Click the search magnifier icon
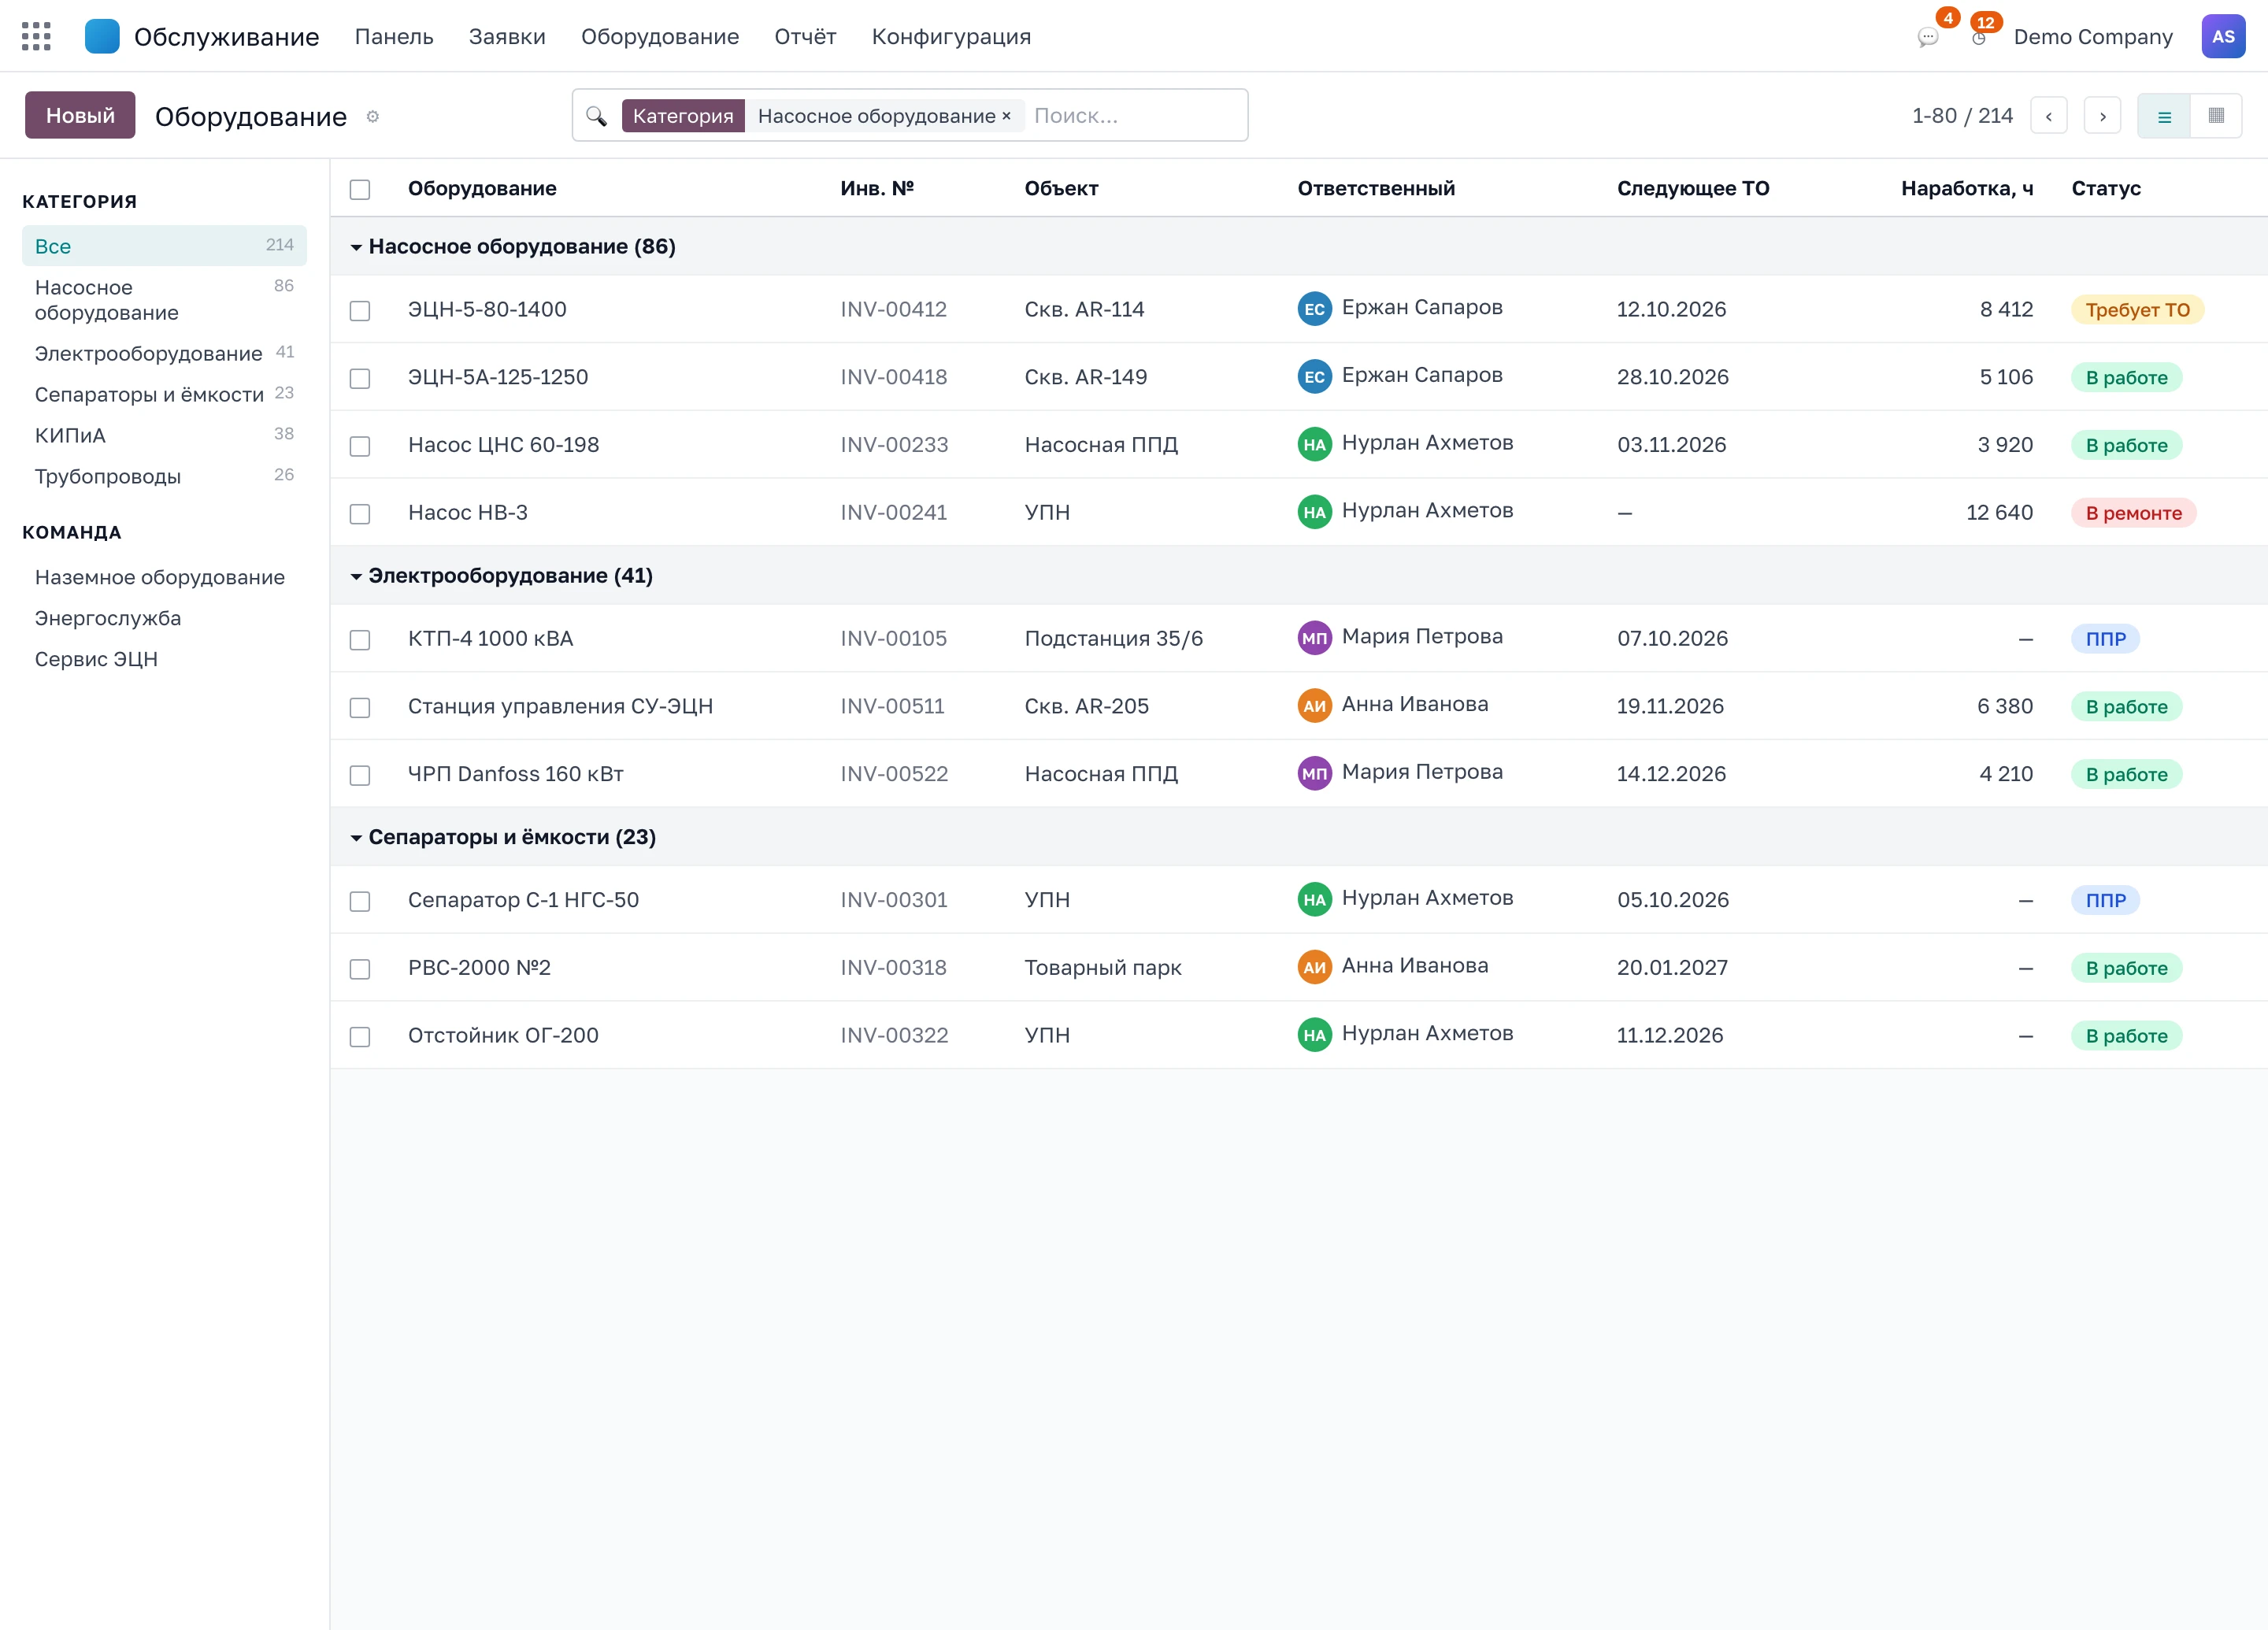This screenshot has width=2268, height=1630. click(x=596, y=116)
